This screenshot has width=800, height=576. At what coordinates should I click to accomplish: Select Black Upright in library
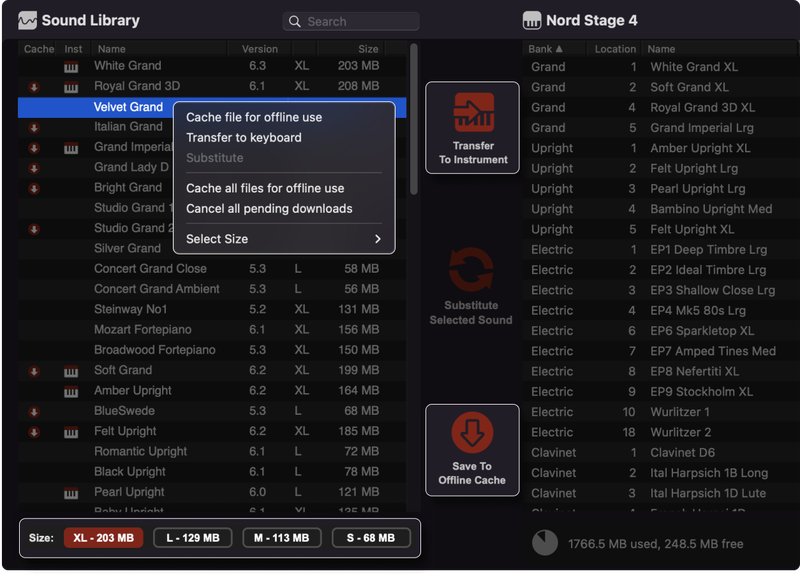(212, 472)
